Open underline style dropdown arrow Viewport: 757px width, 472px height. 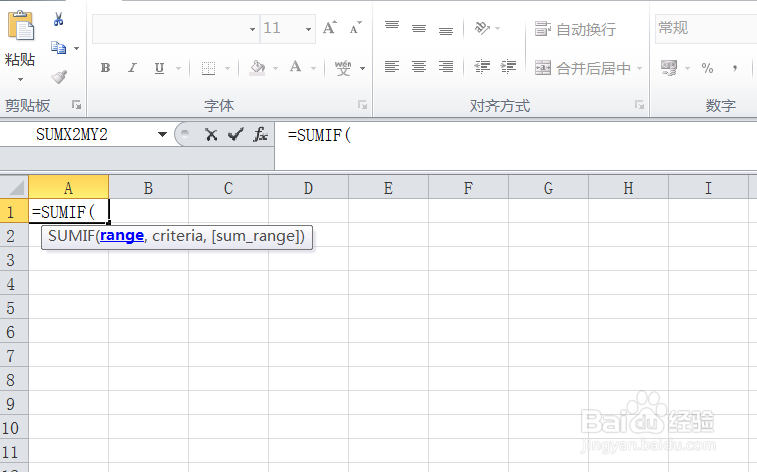coord(178,69)
